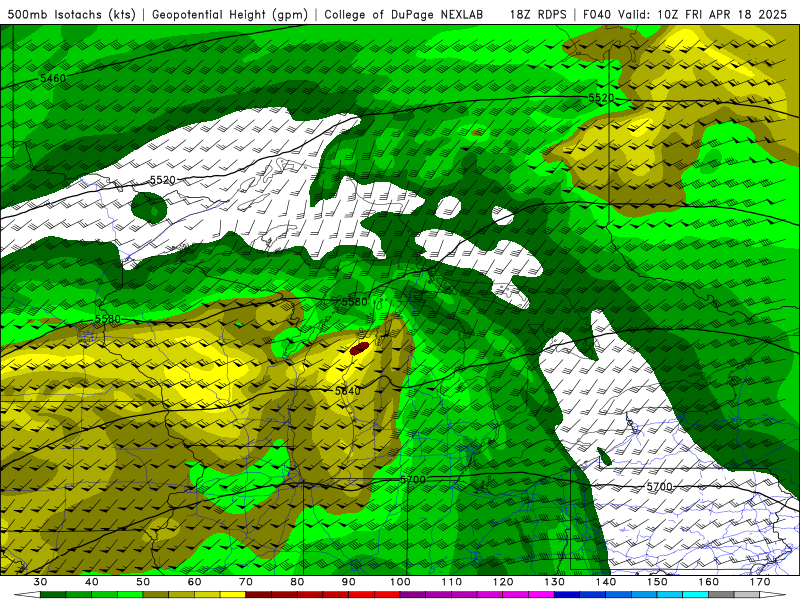Click the 5460 height contour label

click(x=53, y=79)
